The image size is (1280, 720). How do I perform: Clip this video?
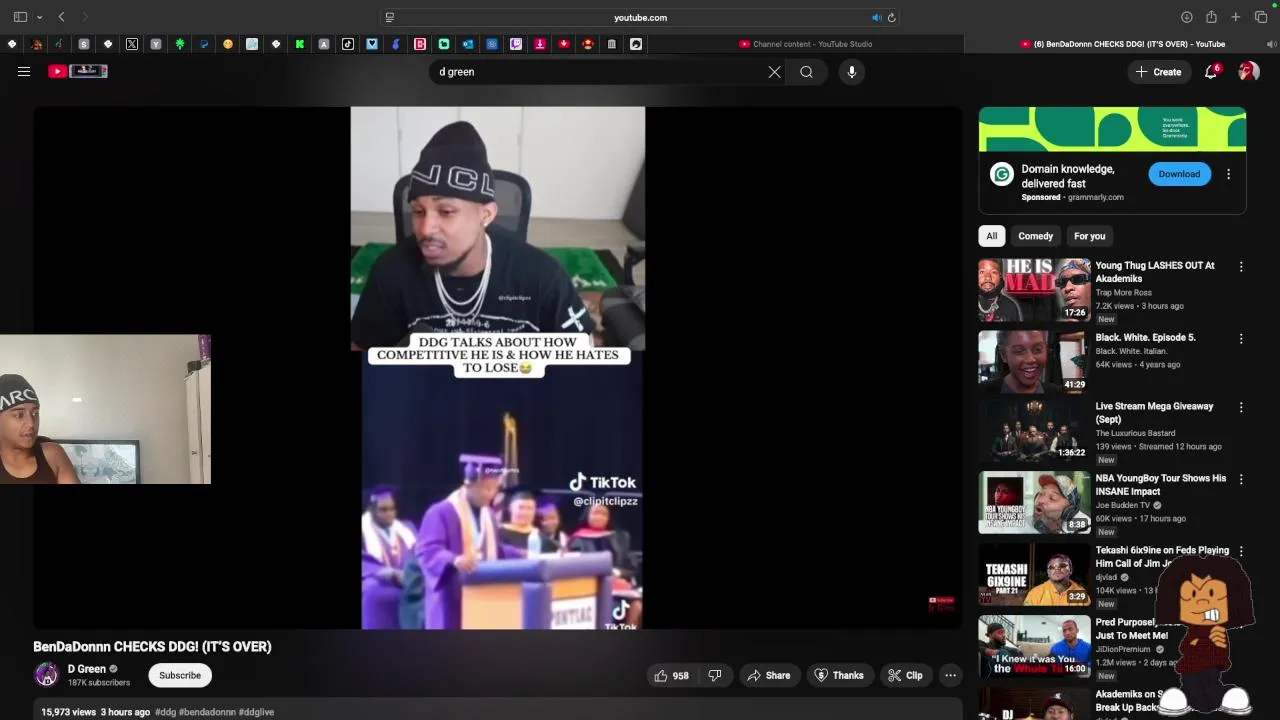coord(905,675)
